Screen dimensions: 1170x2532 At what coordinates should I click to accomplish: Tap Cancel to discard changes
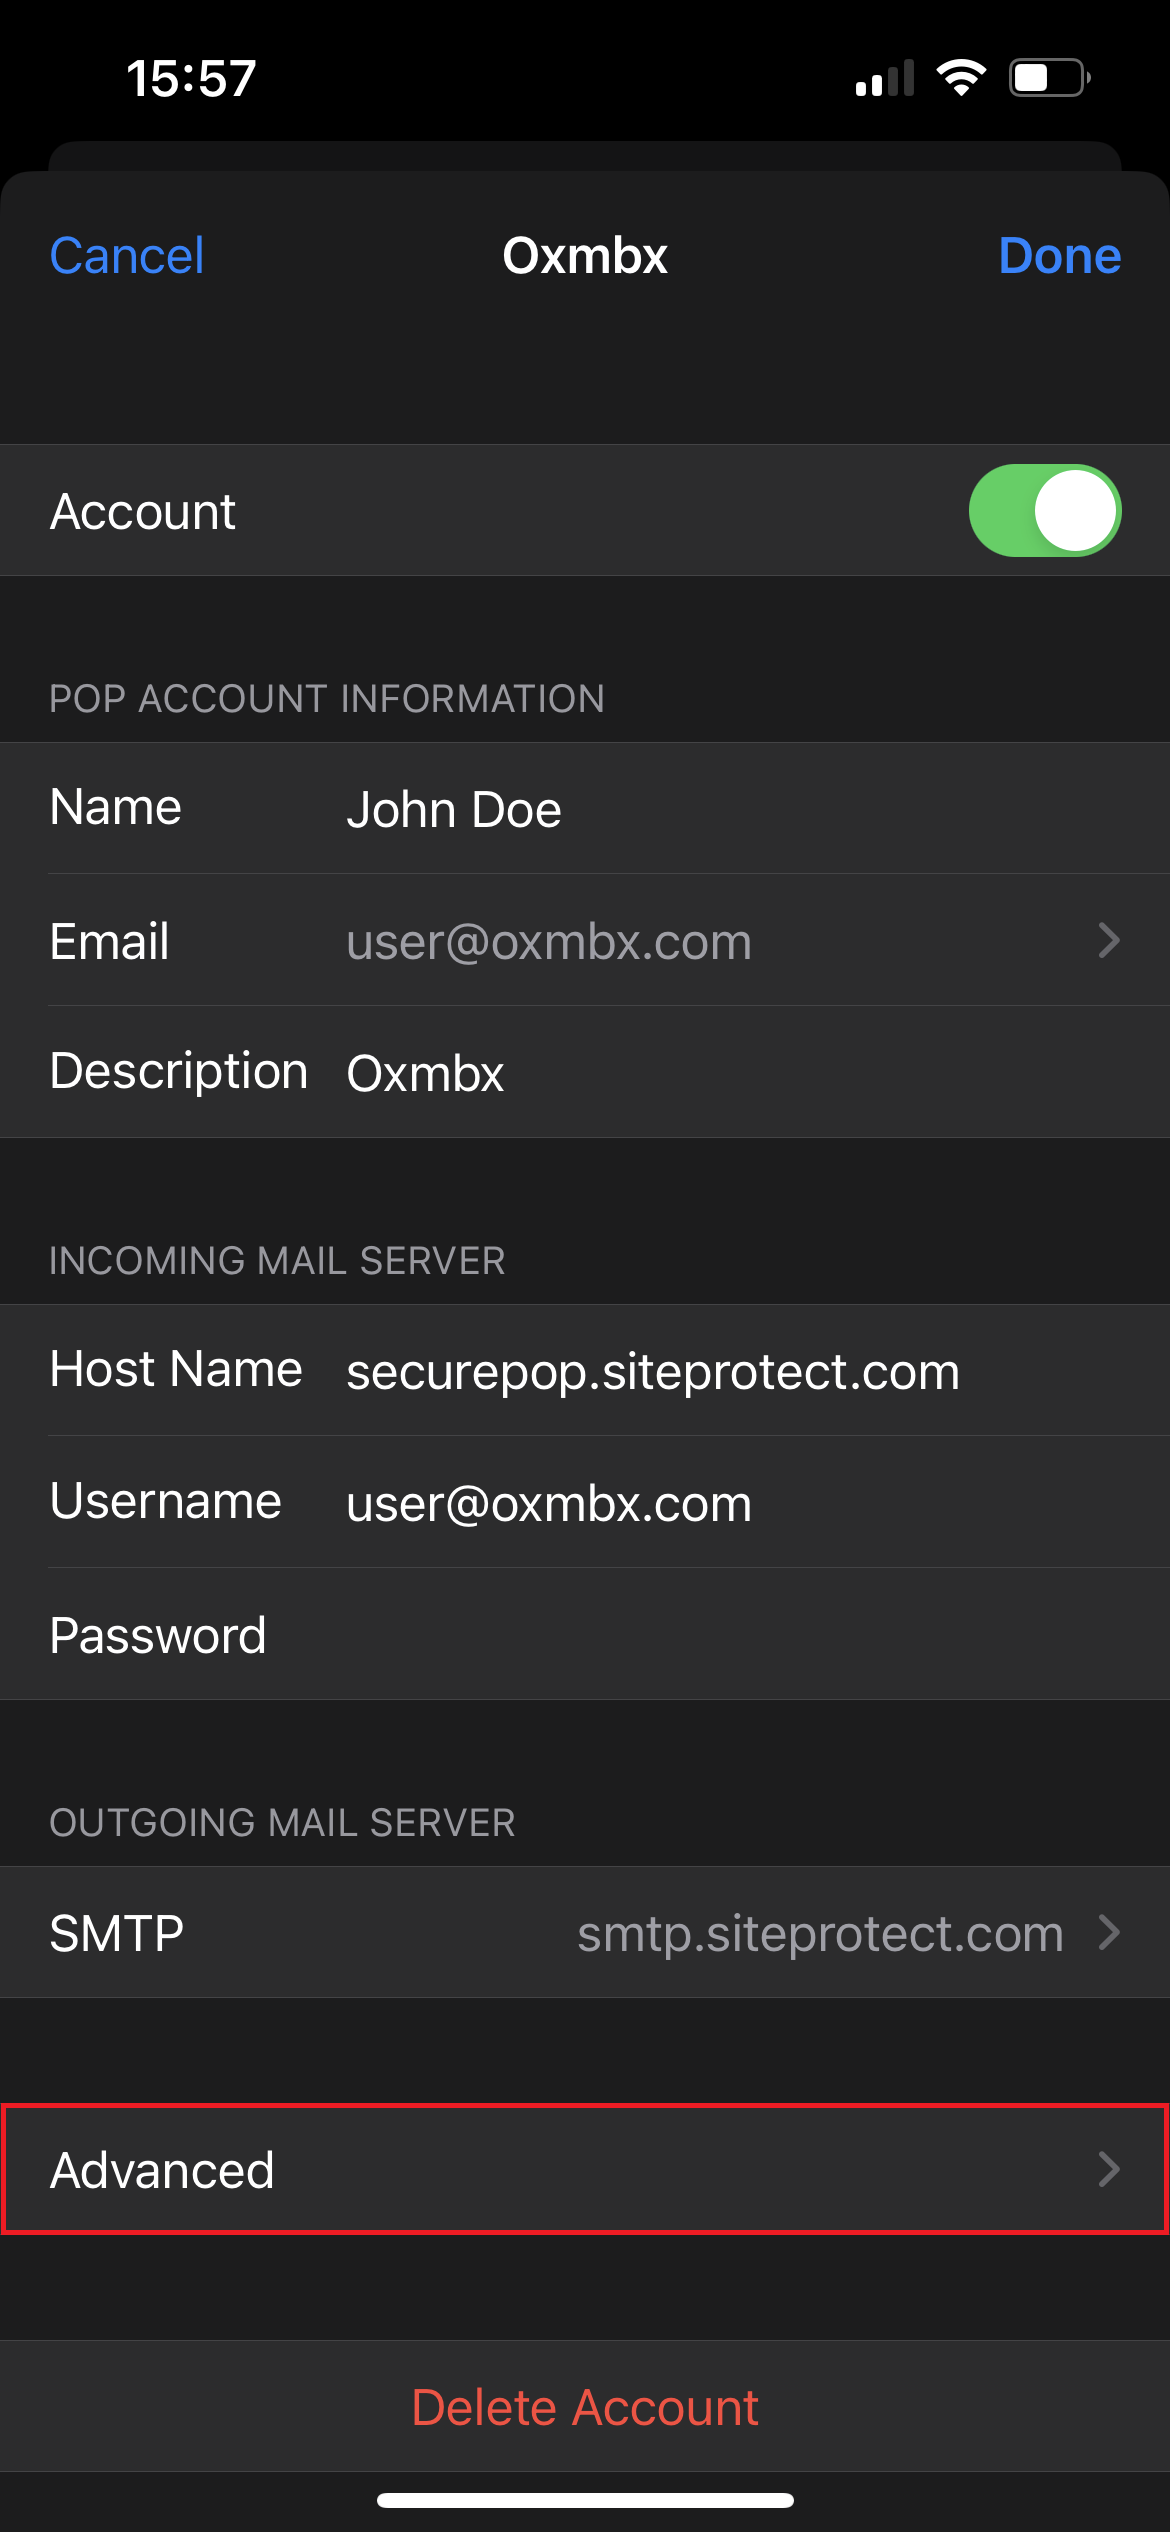point(127,255)
